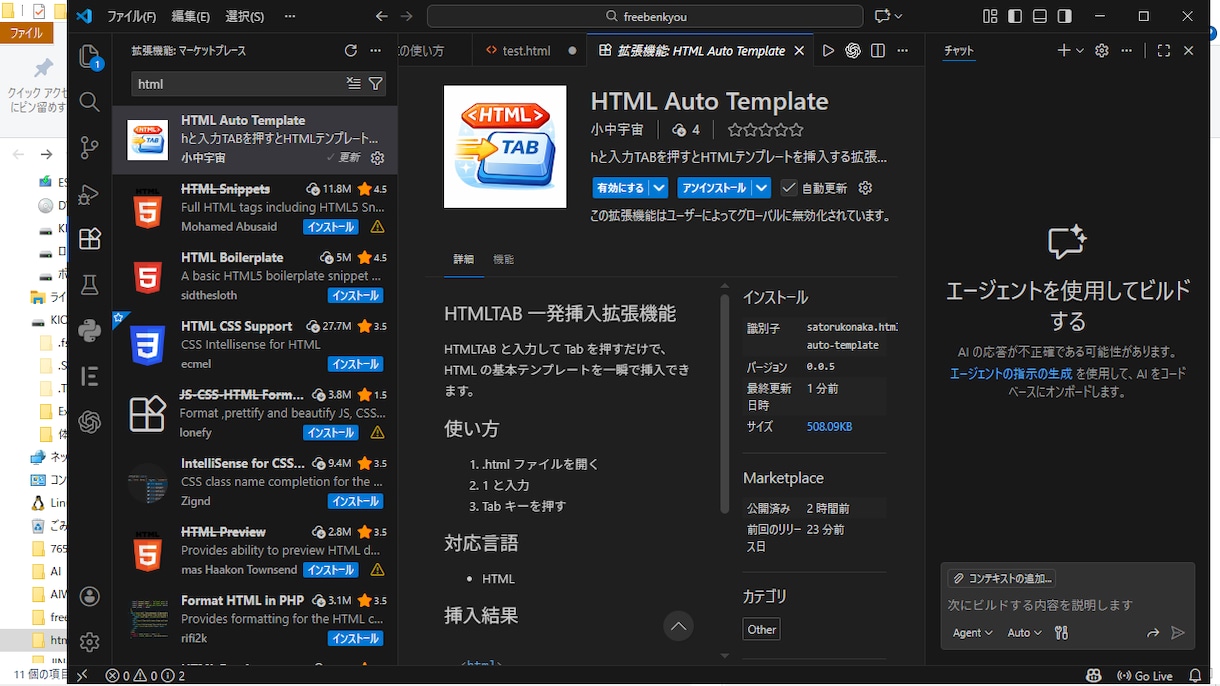Open the Auto model dropdown
This screenshot has width=1220, height=686.
1025,633
